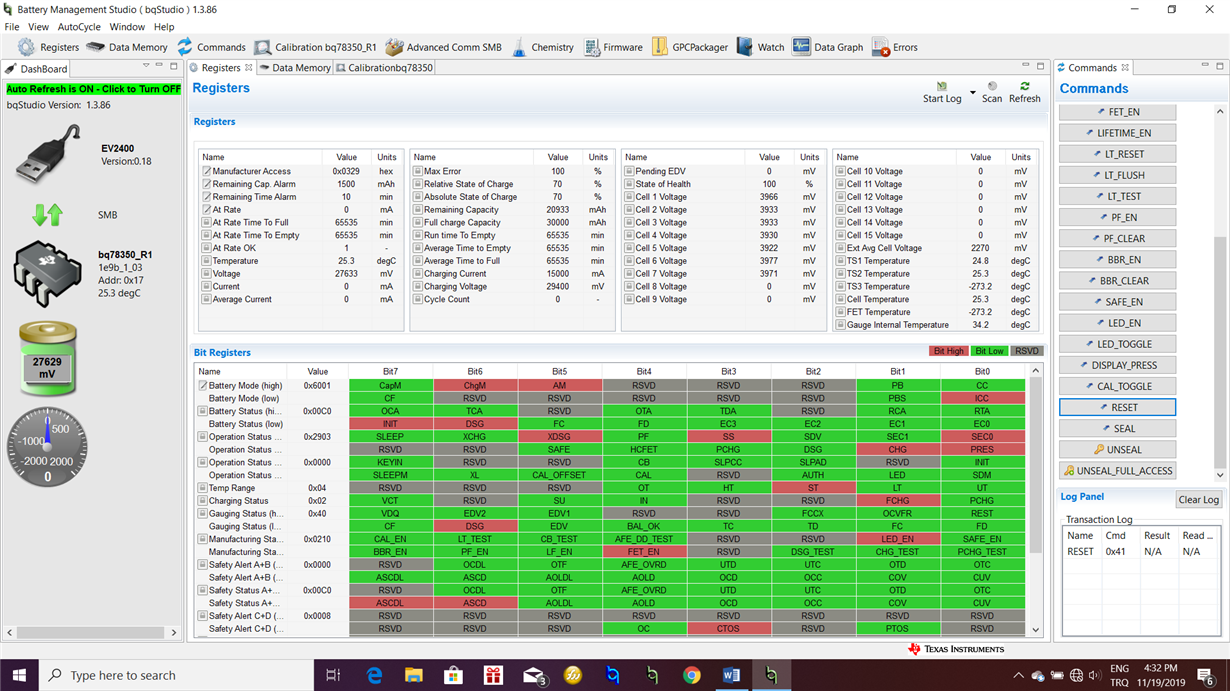1230x691 pixels.
Task: Toggle the Remaining Cap. Alarm row checkbox
Action: (x=206, y=184)
